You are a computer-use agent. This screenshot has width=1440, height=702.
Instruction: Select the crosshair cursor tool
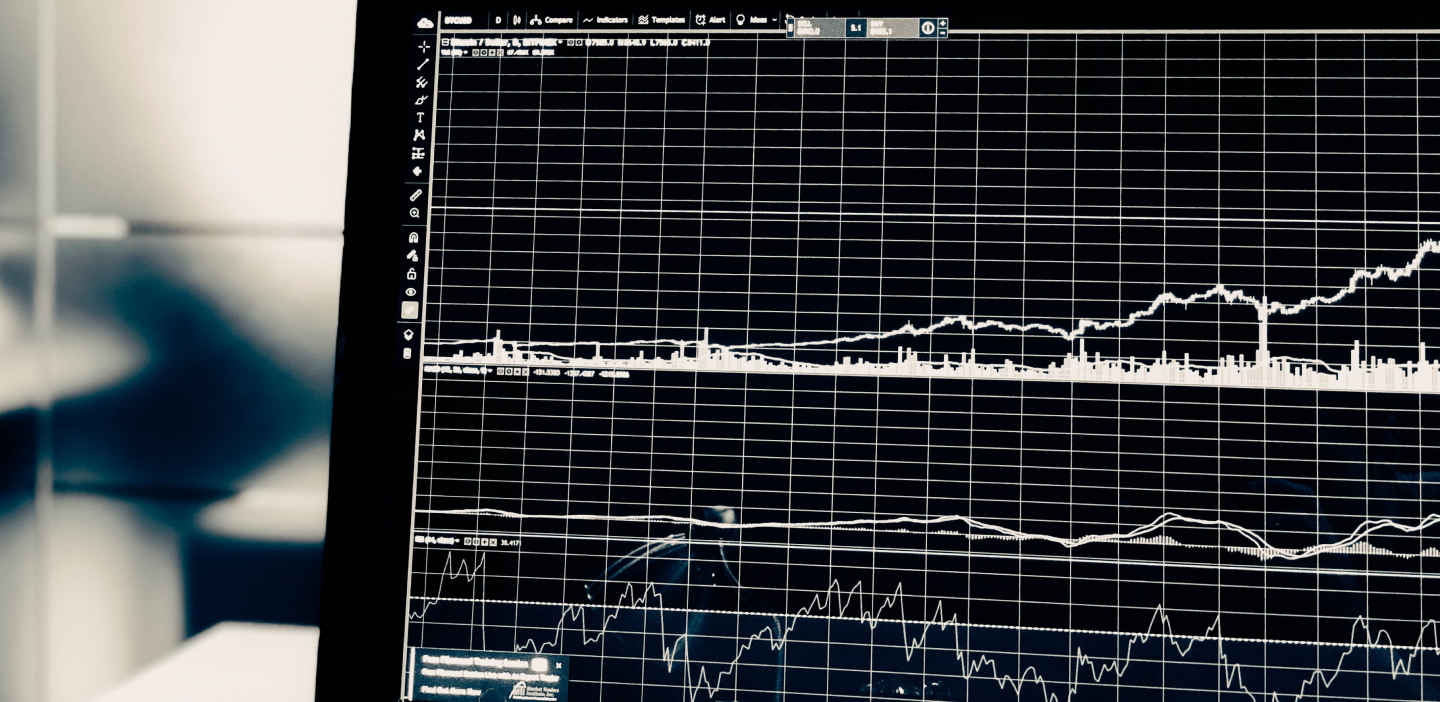(424, 46)
